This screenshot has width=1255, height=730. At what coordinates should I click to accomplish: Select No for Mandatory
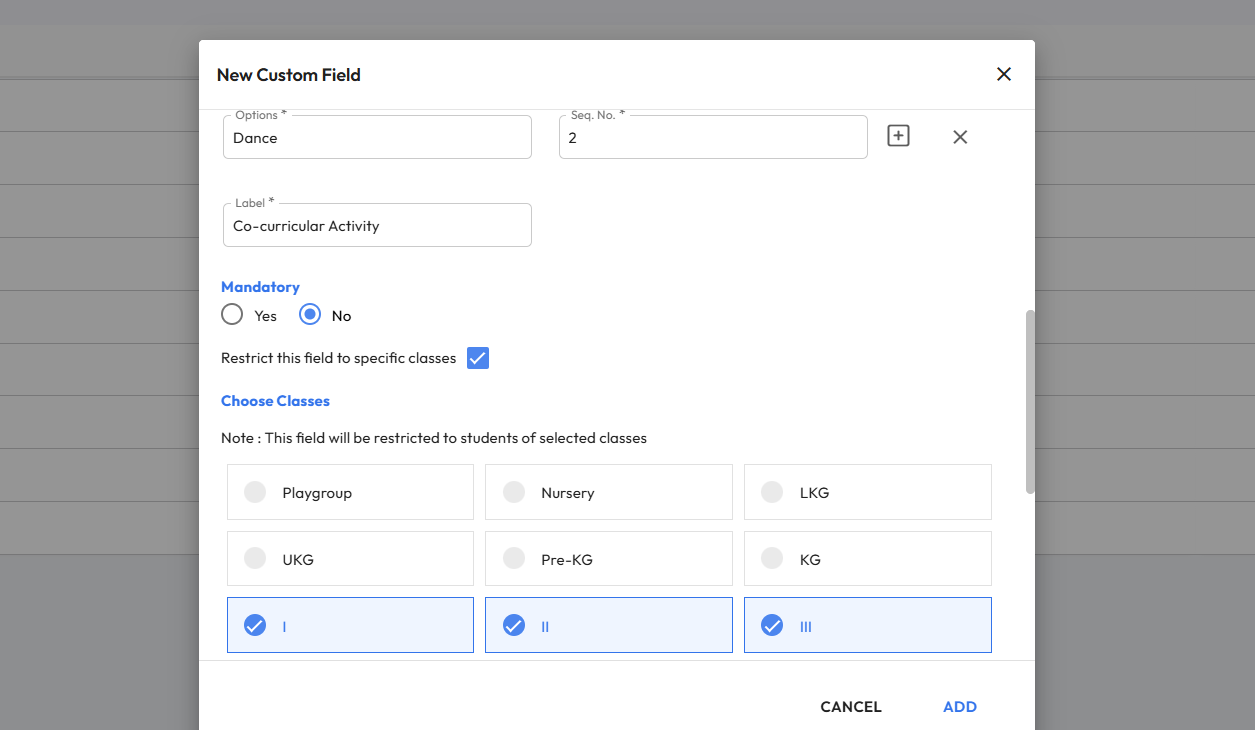click(311, 315)
